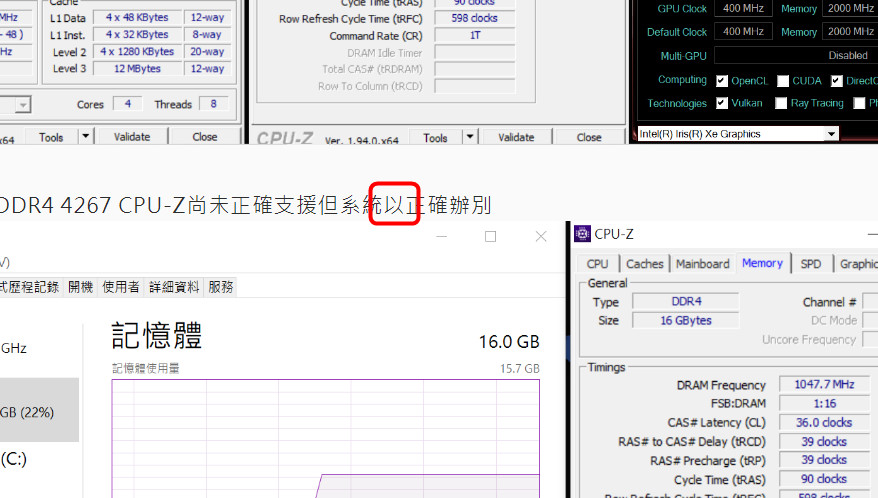
Task: Toggle the checkbox after Ray Tracing
Action: [x=859, y=103]
